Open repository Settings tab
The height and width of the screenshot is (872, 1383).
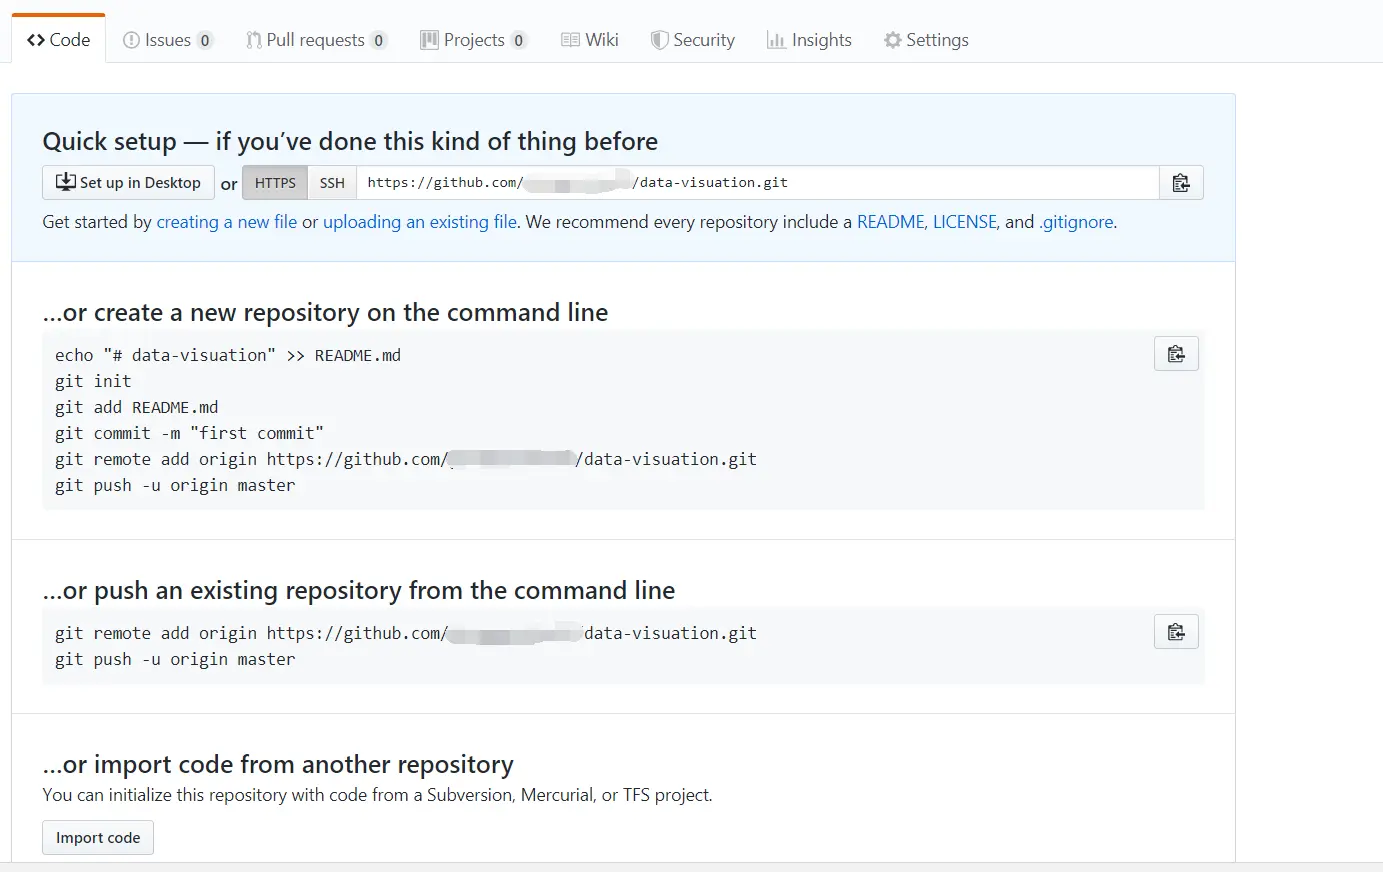point(926,40)
